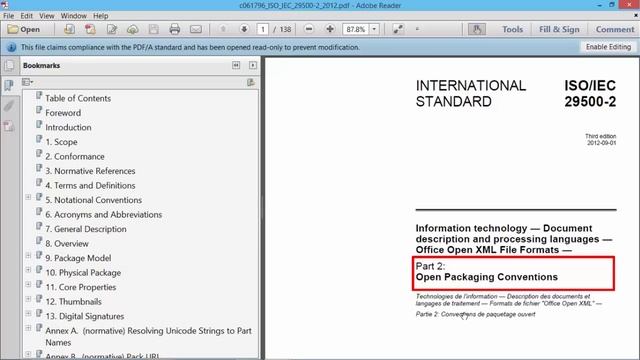The height and width of the screenshot is (360, 640).
Task: Zoom out with the minus icon
Action: click(309, 29)
